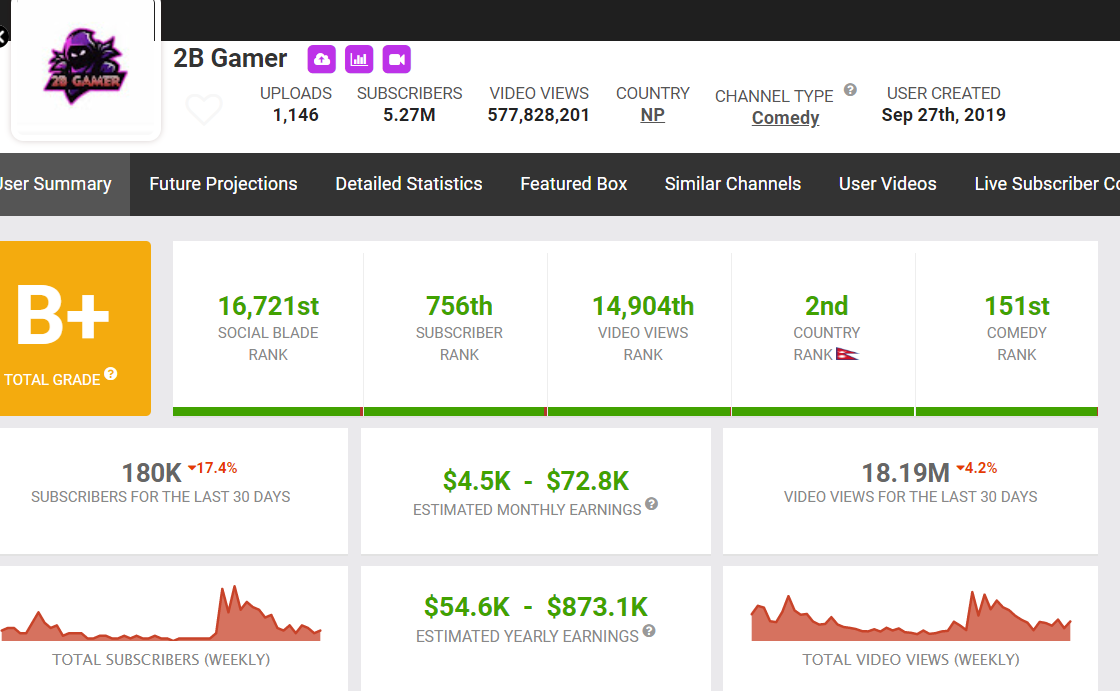
Task: Click the purple cloud upload icon
Action: pyautogui.click(x=321, y=59)
